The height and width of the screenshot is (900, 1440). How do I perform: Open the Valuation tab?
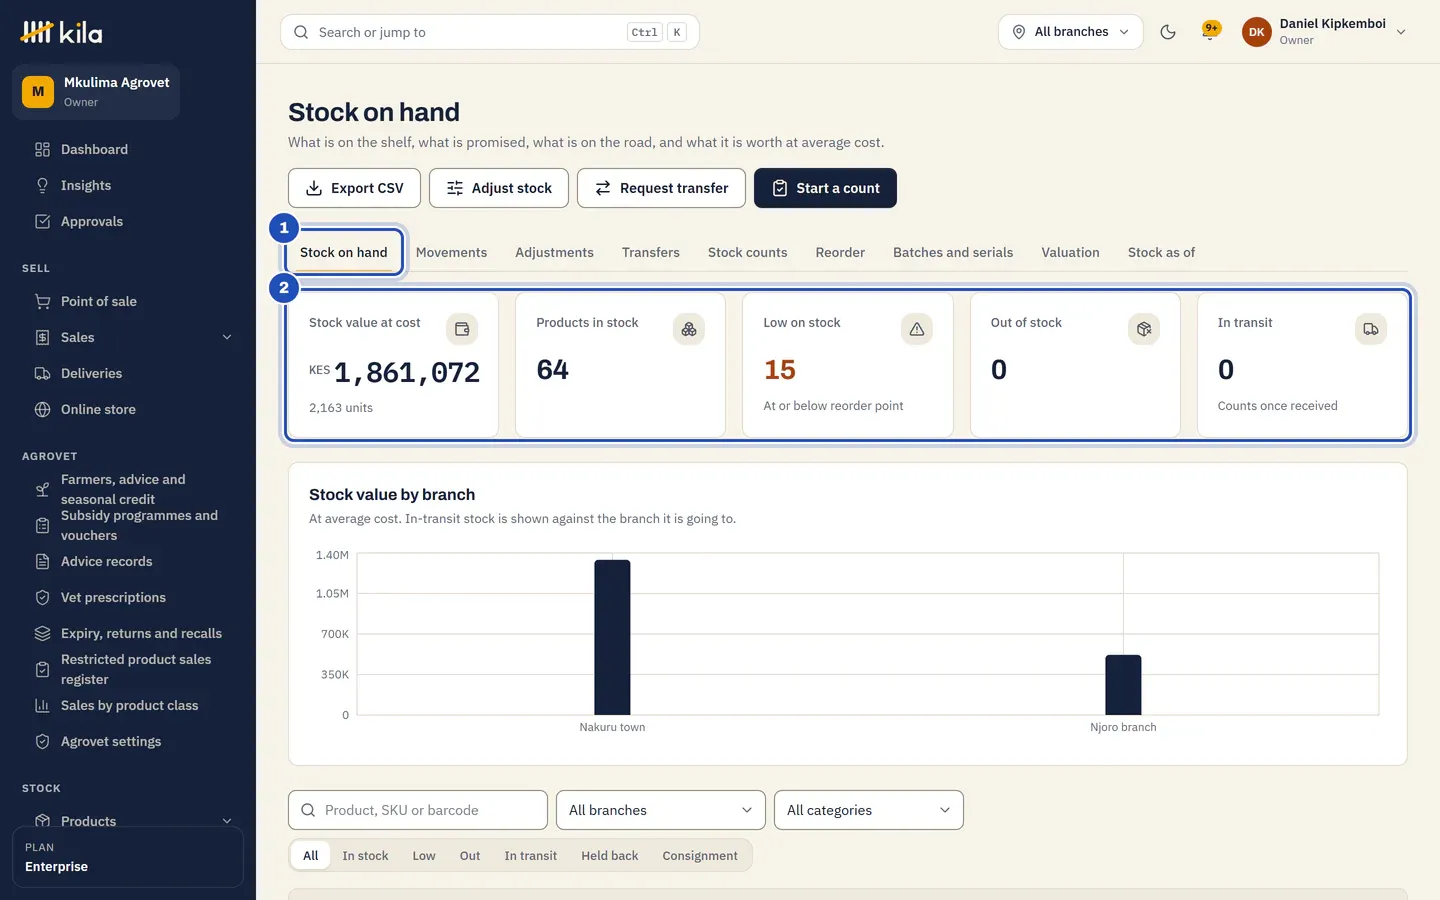click(x=1070, y=252)
